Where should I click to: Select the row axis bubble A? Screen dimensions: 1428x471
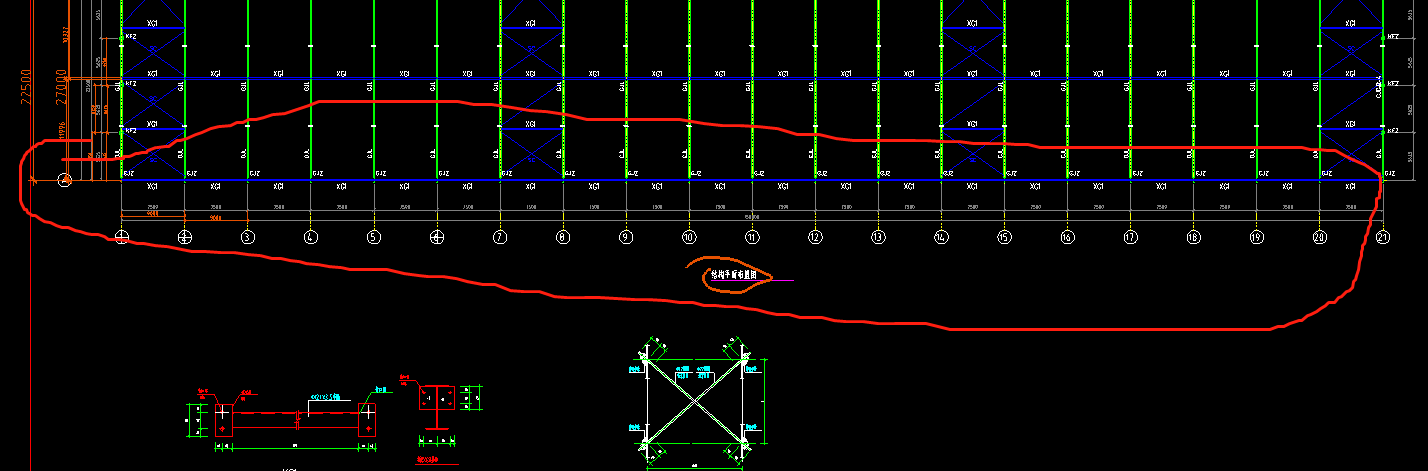65,180
